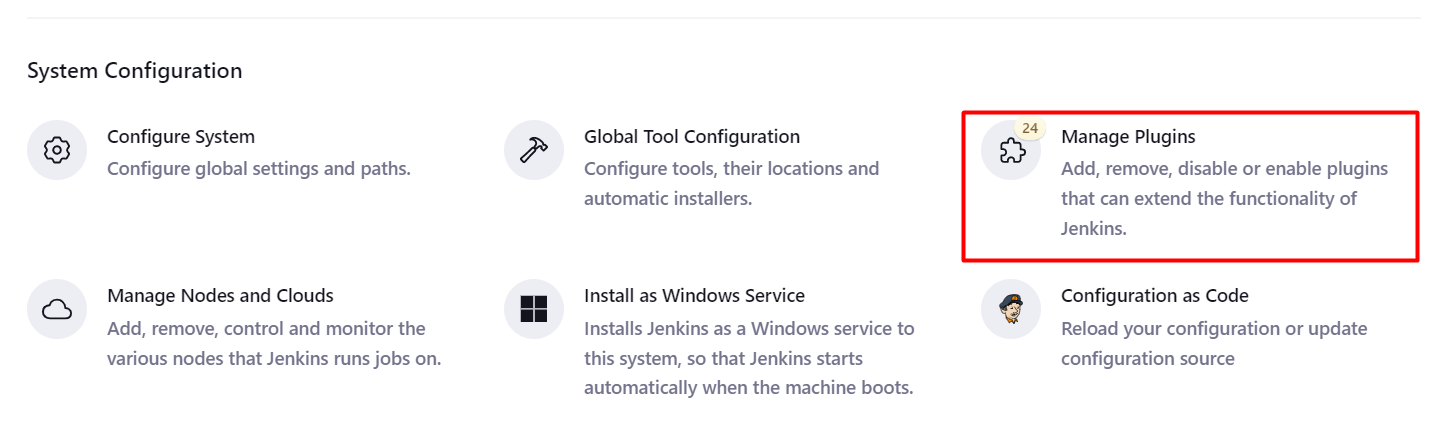This screenshot has height=439, width=1440.
Task: Click the Manage Plugins puzzle piece icon
Action: click(1011, 150)
